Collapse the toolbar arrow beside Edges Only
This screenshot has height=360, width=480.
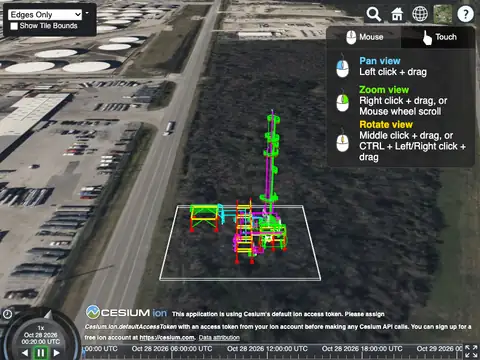87,13
